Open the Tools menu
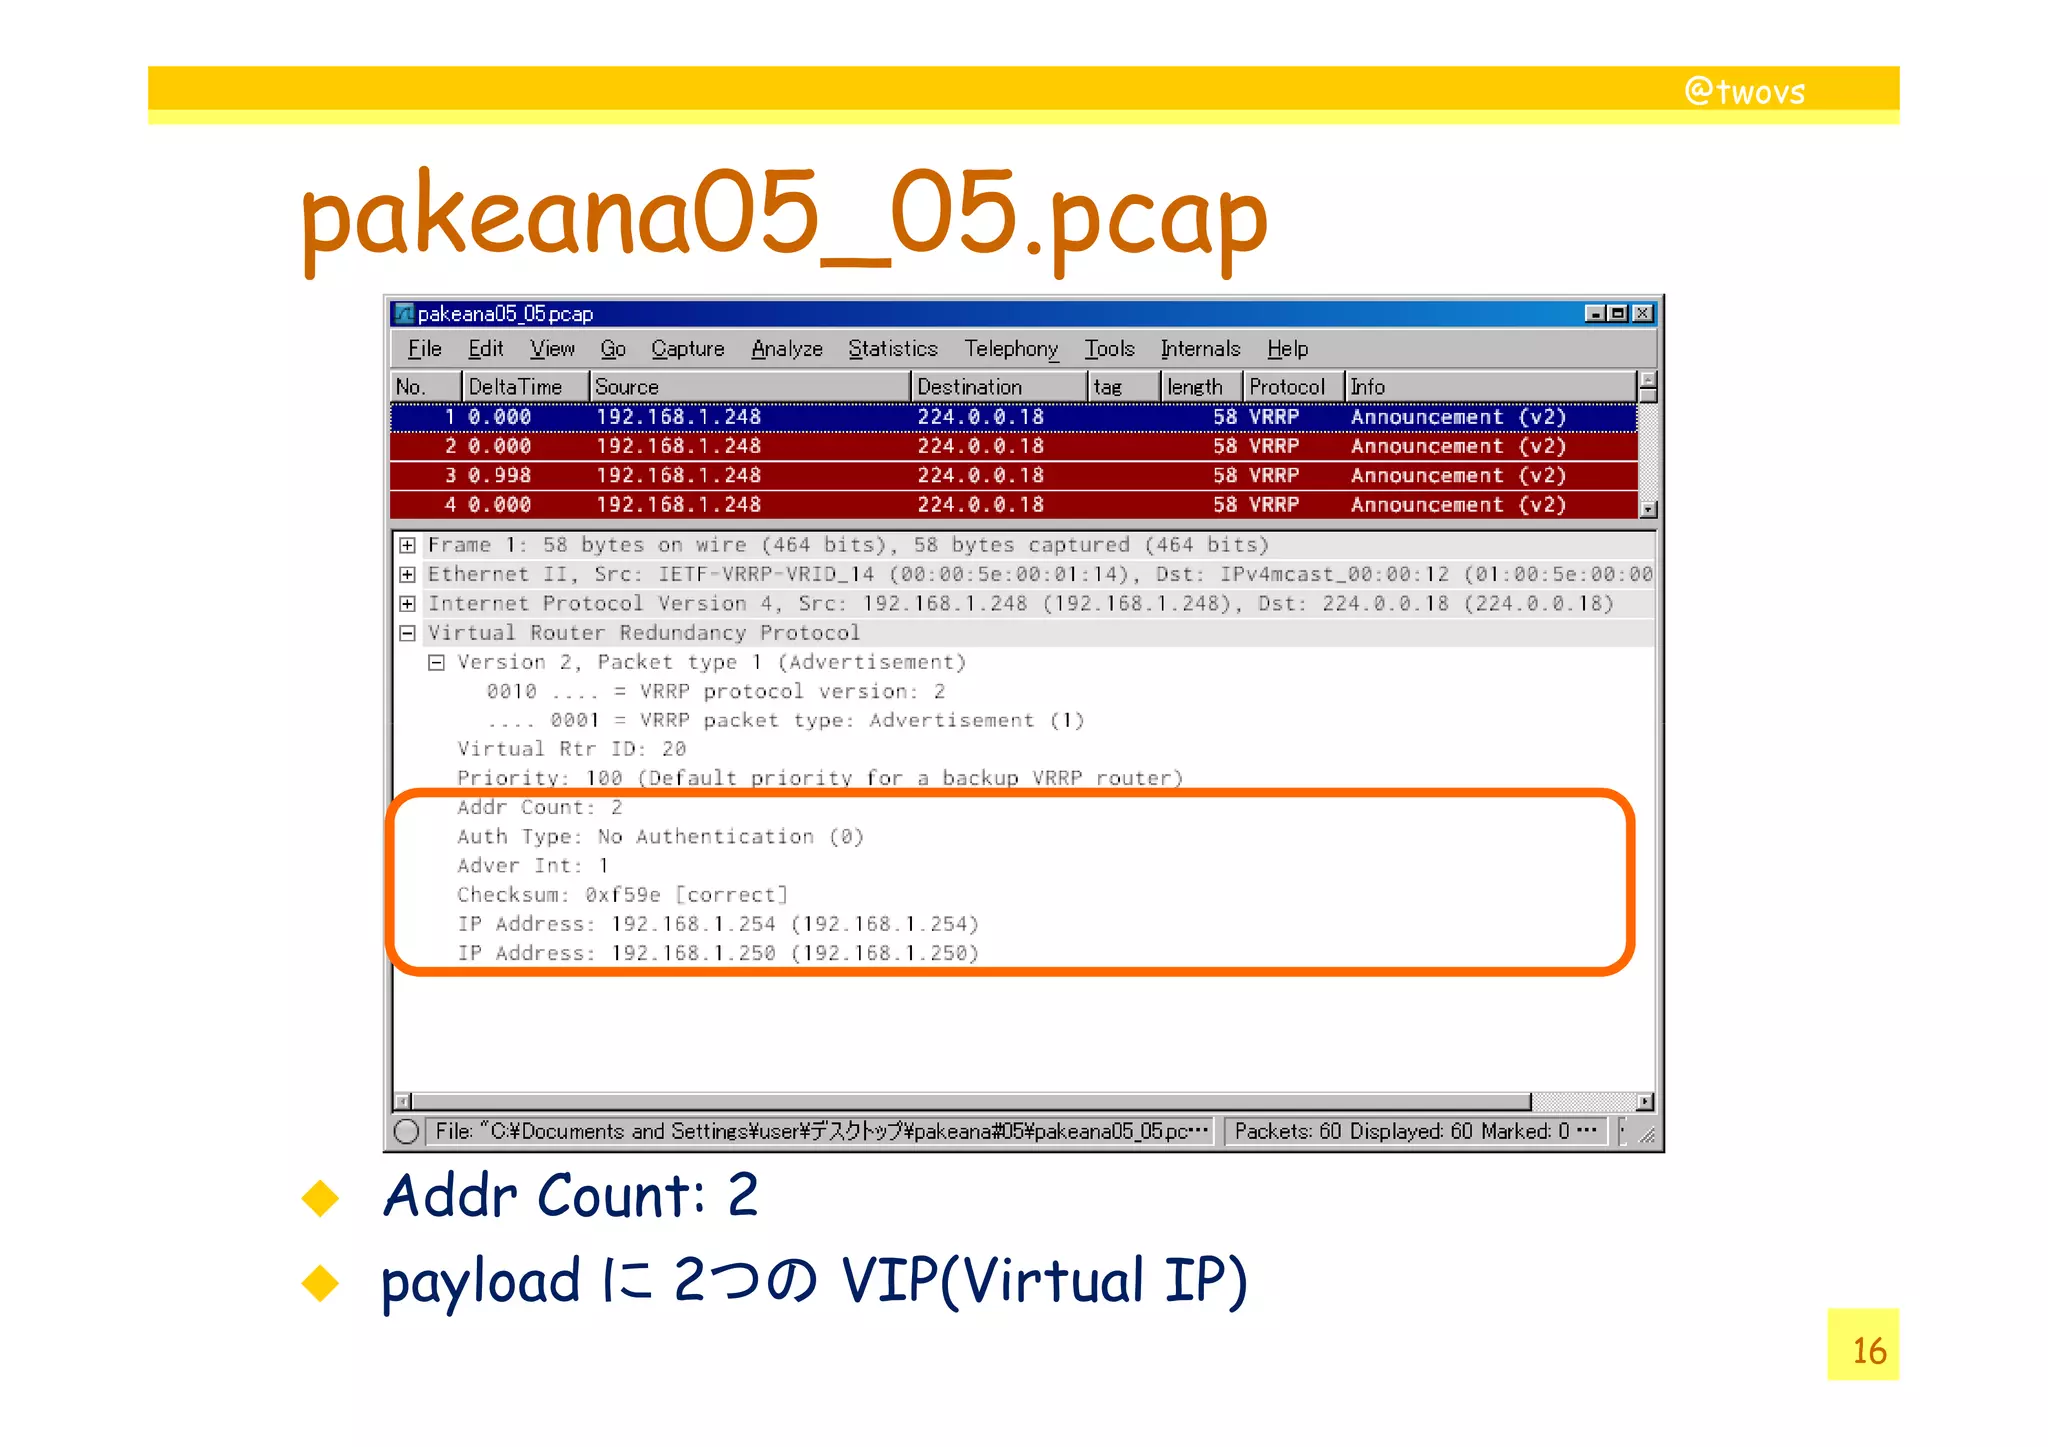The width and height of the screenshot is (2048, 1447). (x=1110, y=348)
